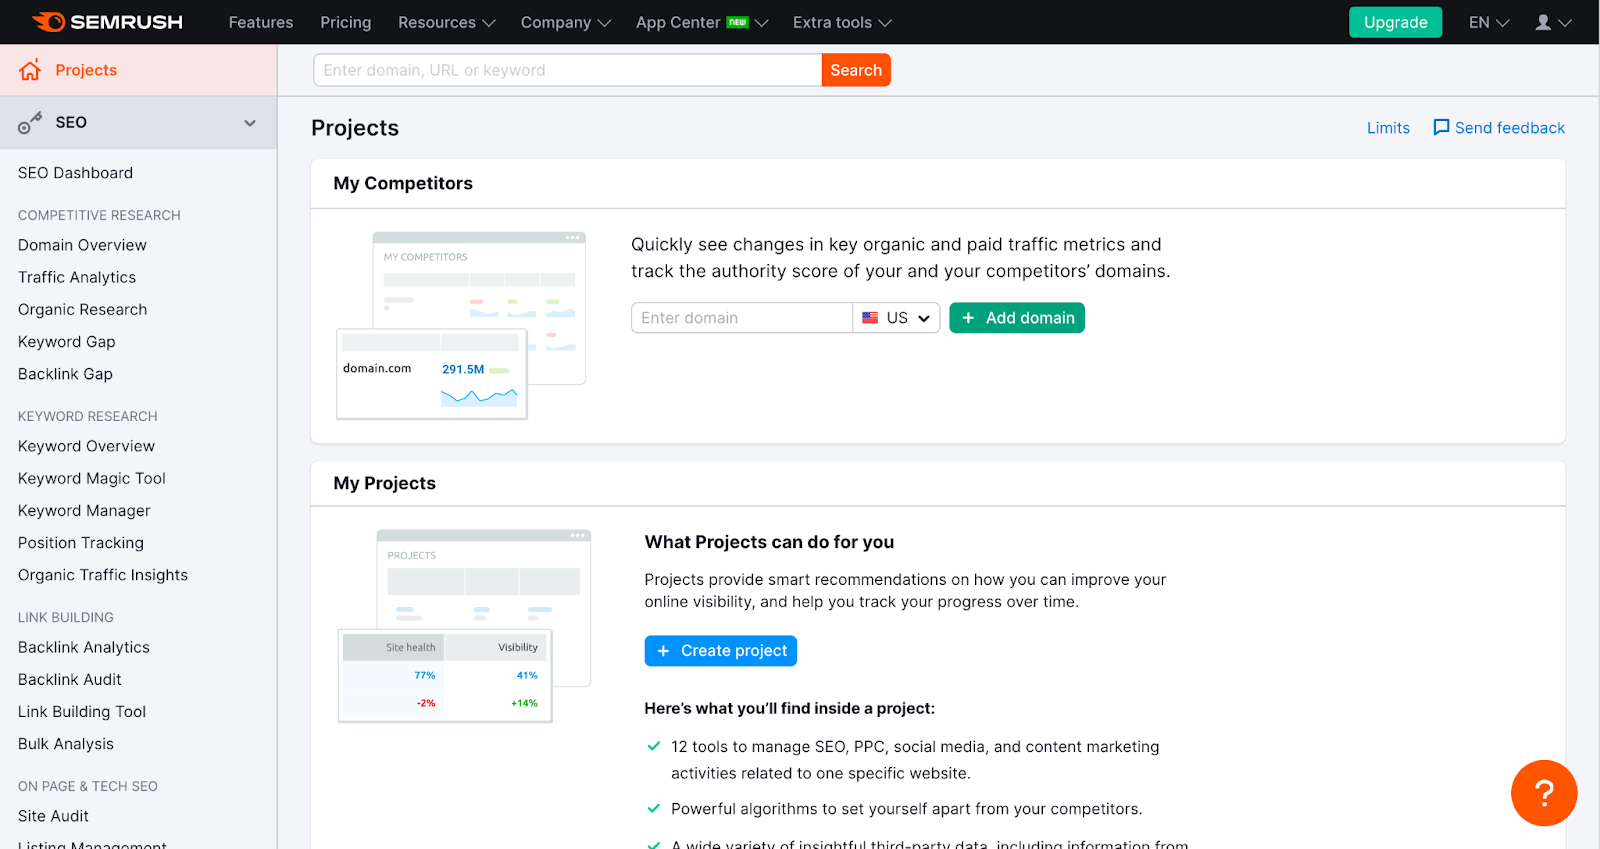1600x849 pixels.
Task: Open the user account icon menu
Action: pos(1553,22)
